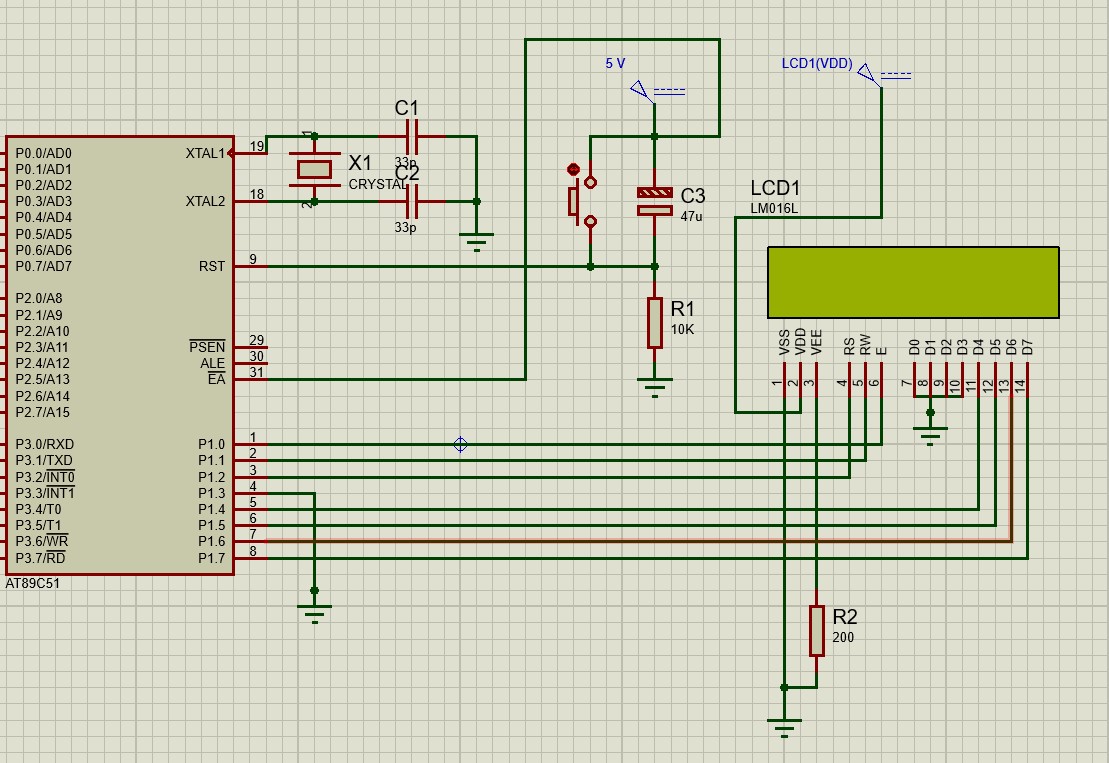Click the P1.7 pin label
Screen dimensions: 1109x763
coord(211,558)
